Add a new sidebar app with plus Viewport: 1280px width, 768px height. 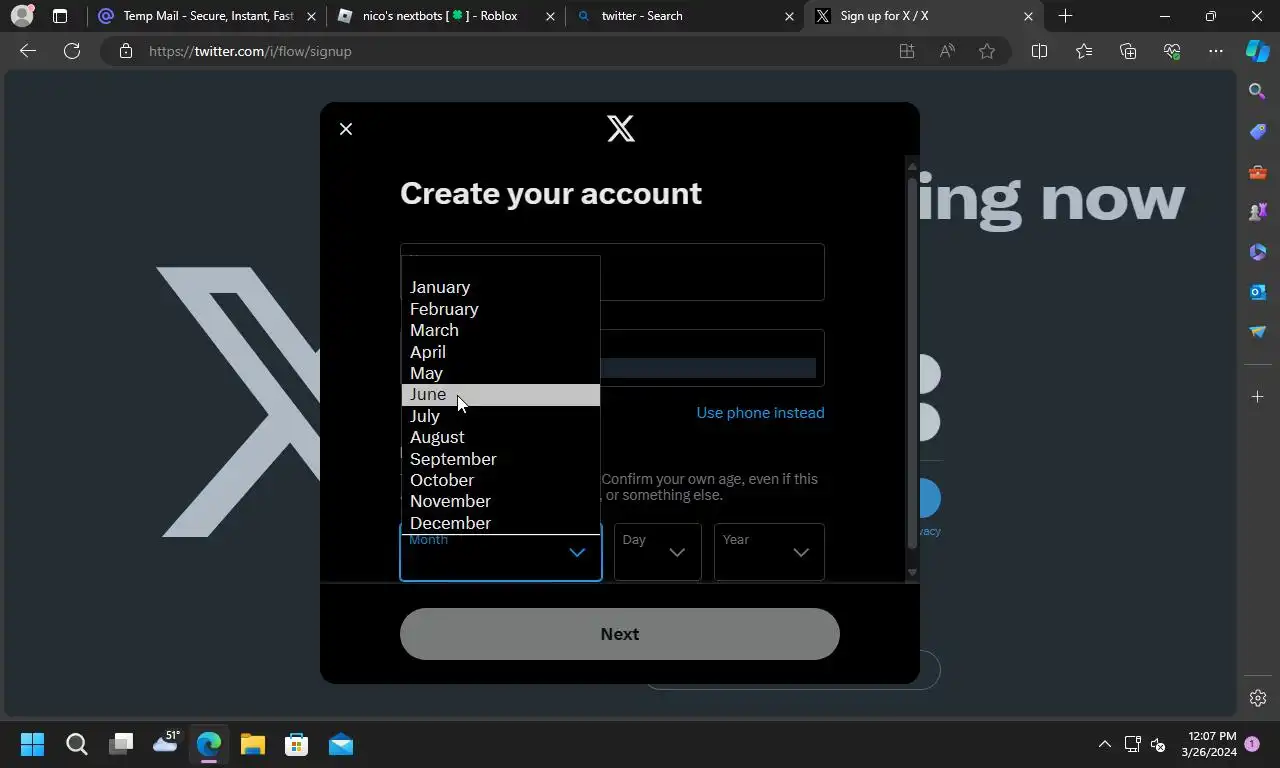pos(1258,397)
